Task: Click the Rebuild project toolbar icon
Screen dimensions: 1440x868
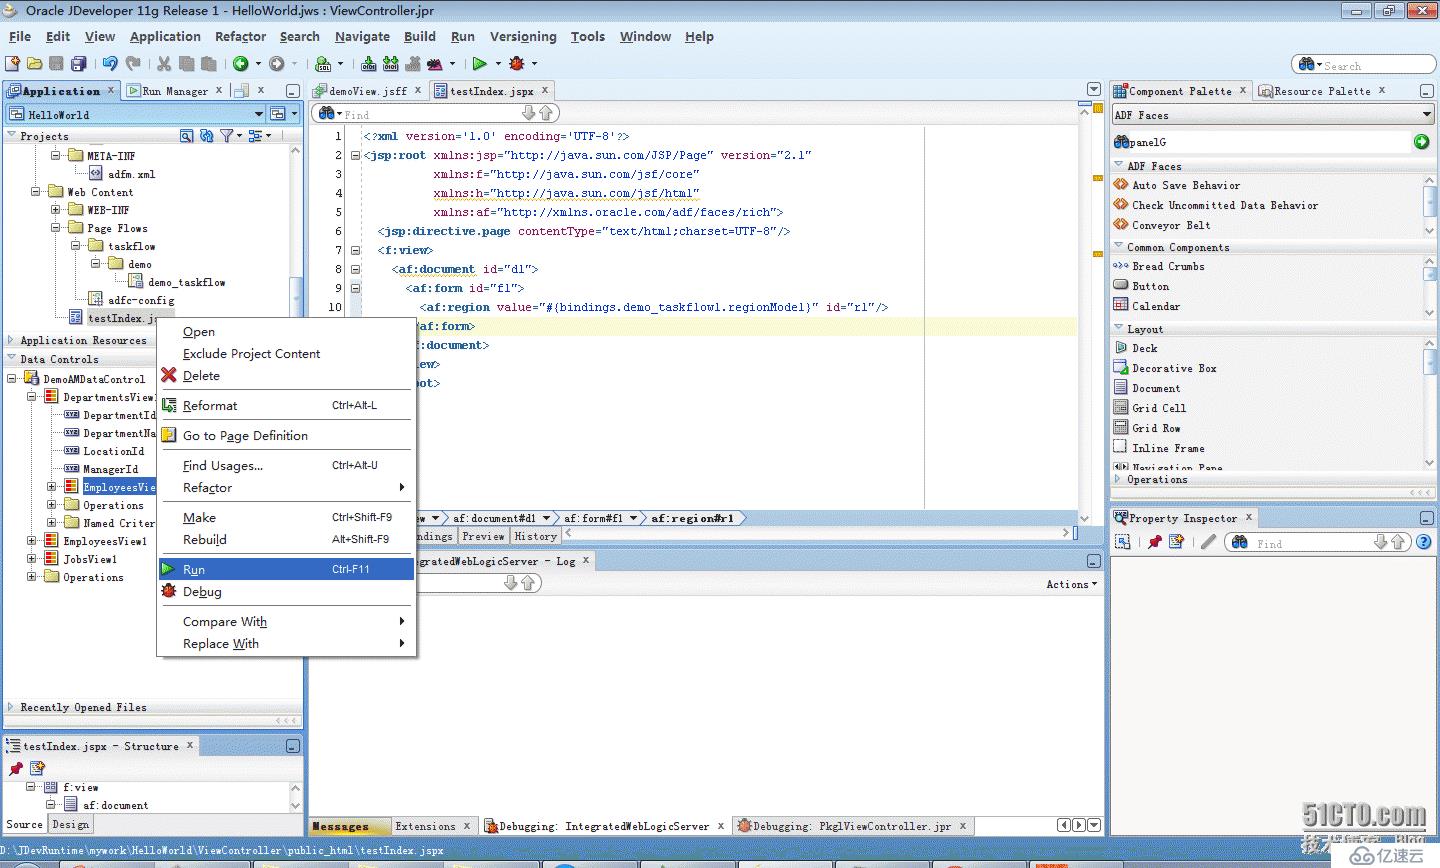Action: pyautogui.click(x=391, y=64)
